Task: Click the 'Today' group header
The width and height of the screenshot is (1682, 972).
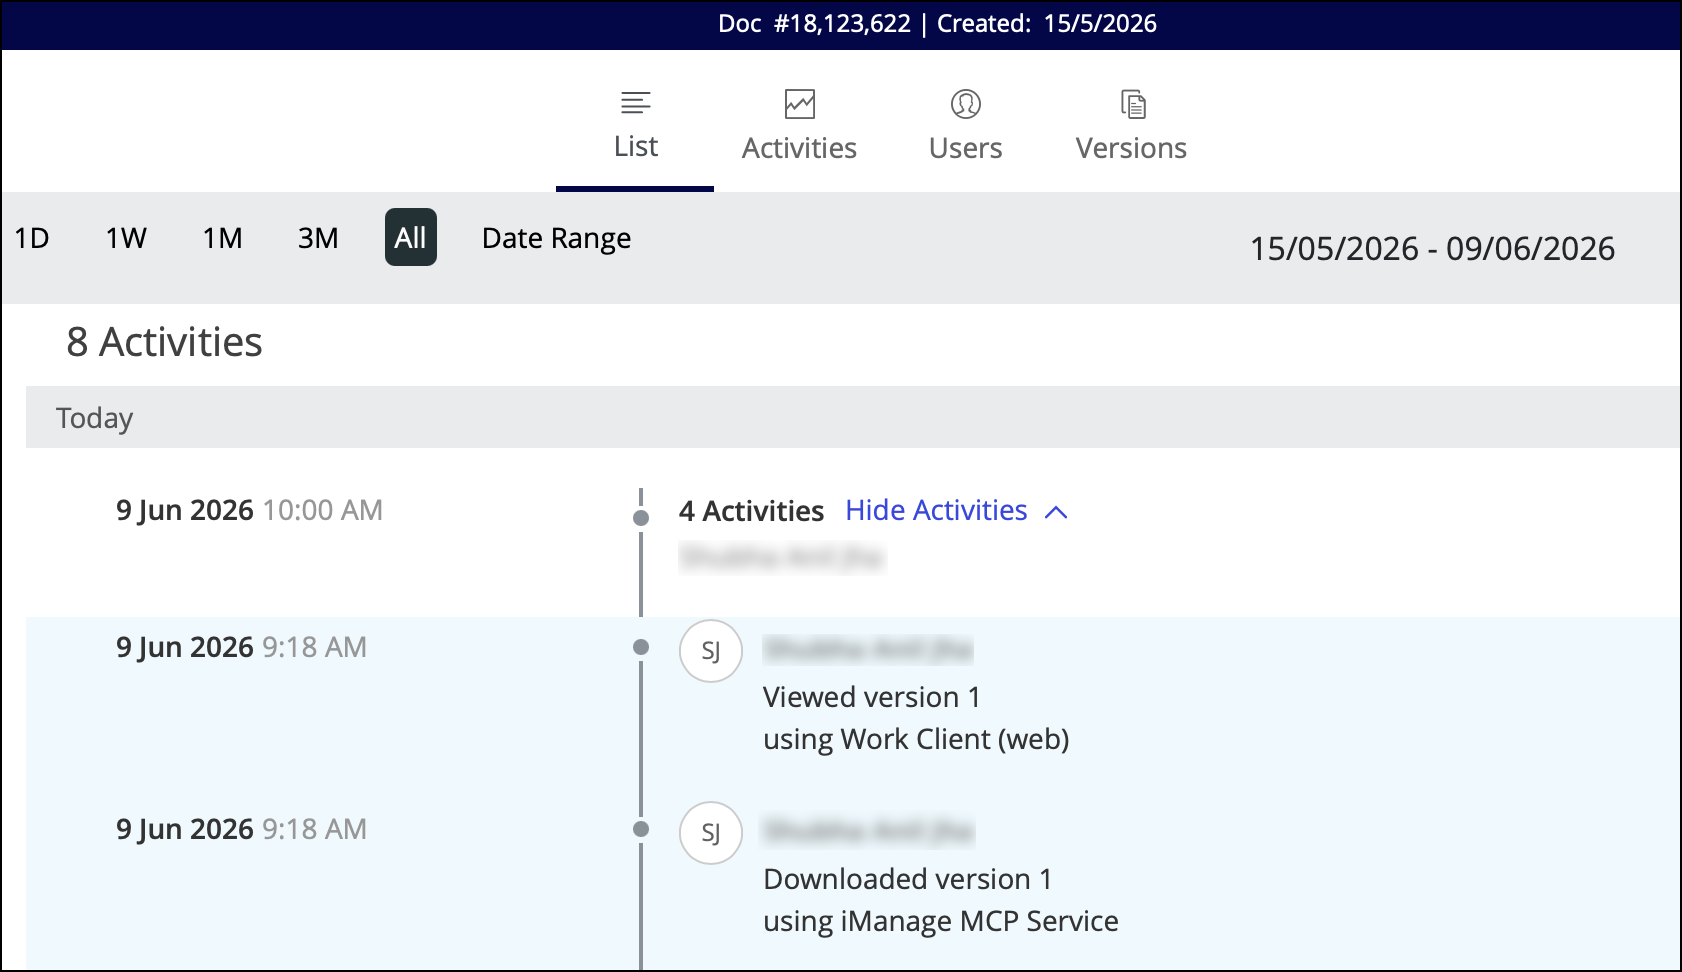Action: (853, 417)
